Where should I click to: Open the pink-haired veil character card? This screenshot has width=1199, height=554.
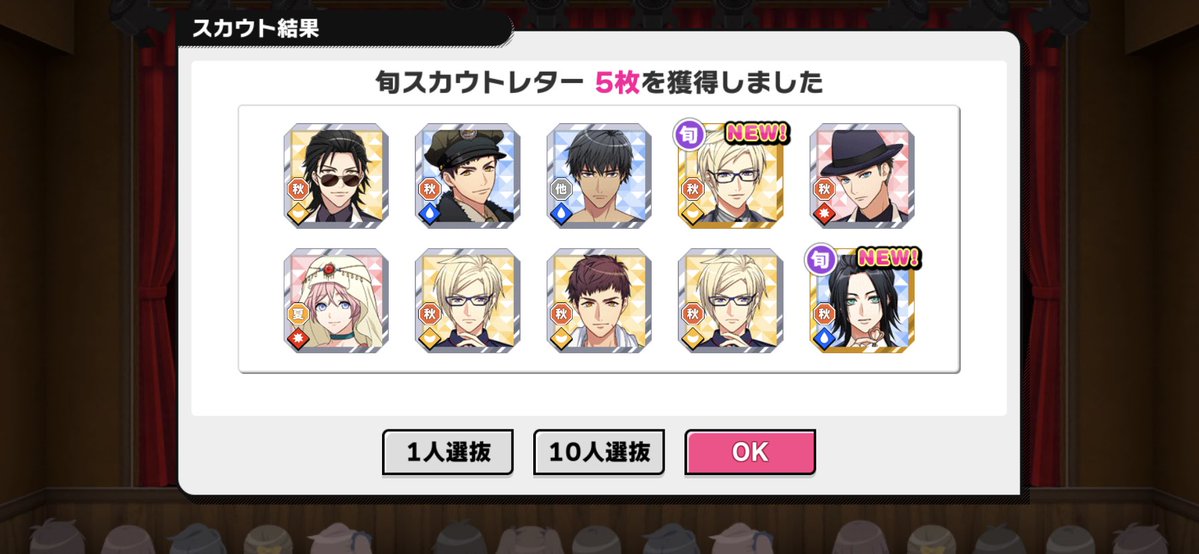336,300
